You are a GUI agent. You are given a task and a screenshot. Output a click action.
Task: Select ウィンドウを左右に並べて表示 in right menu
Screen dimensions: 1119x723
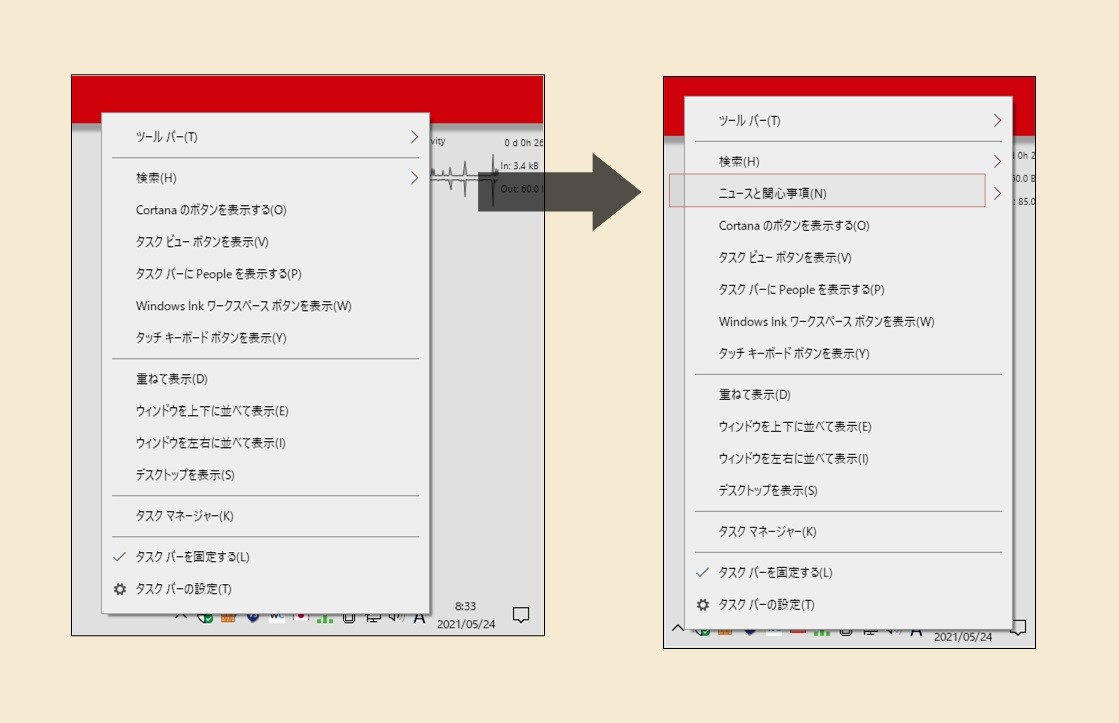click(x=849, y=459)
